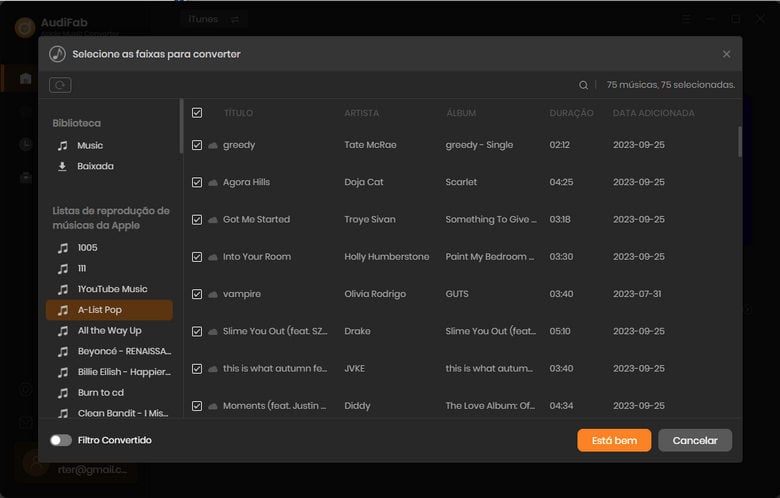Screen dimensions: 780x498
Task: Toggle the select-all checkbox in table header
Action: [x=197, y=113]
